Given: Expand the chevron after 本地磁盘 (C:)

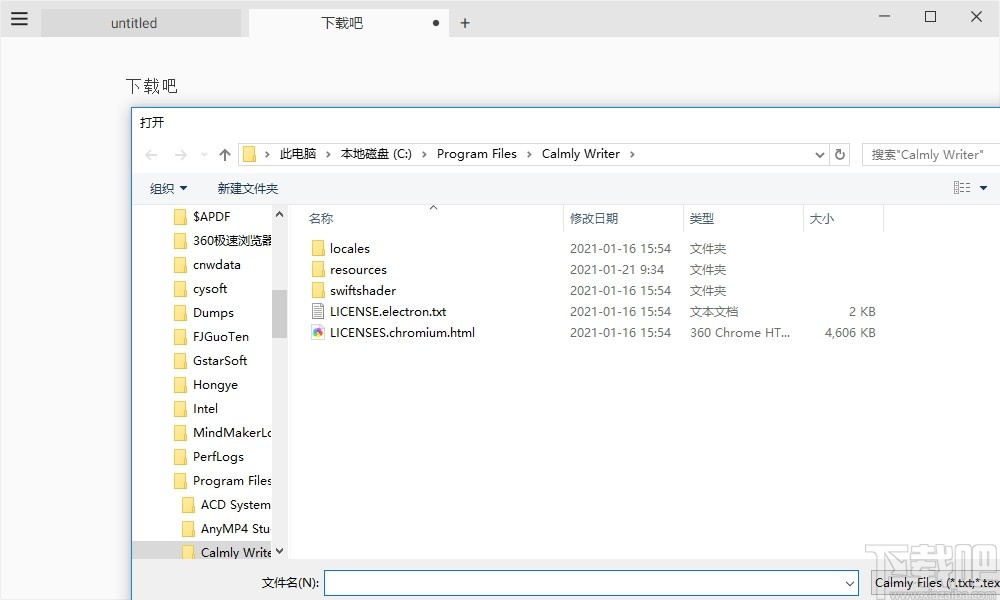Looking at the screenshot, I should pos(424,154).
